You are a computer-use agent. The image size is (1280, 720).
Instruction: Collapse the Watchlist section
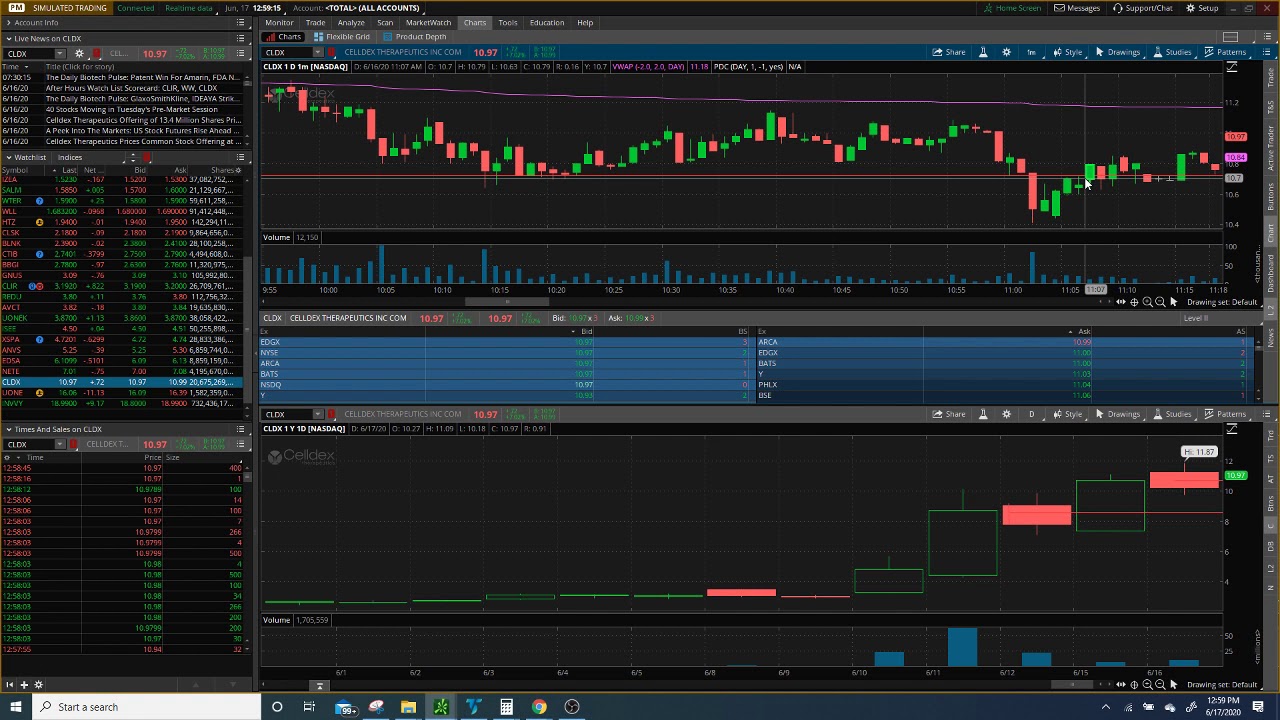8,157
